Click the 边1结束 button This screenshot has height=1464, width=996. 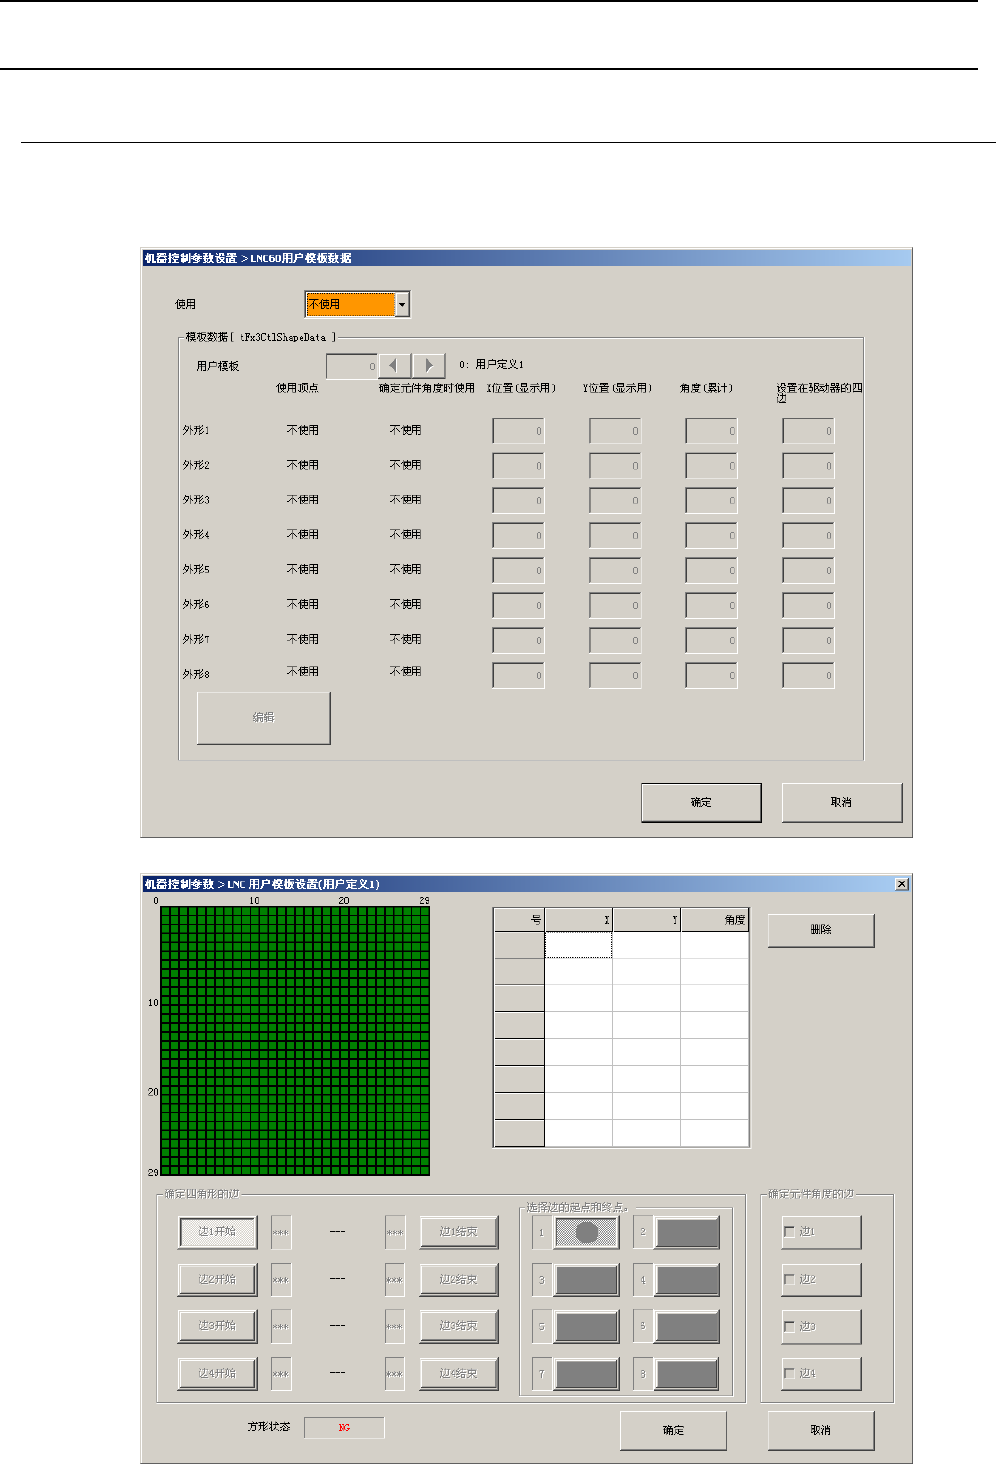pos(459,1232)
